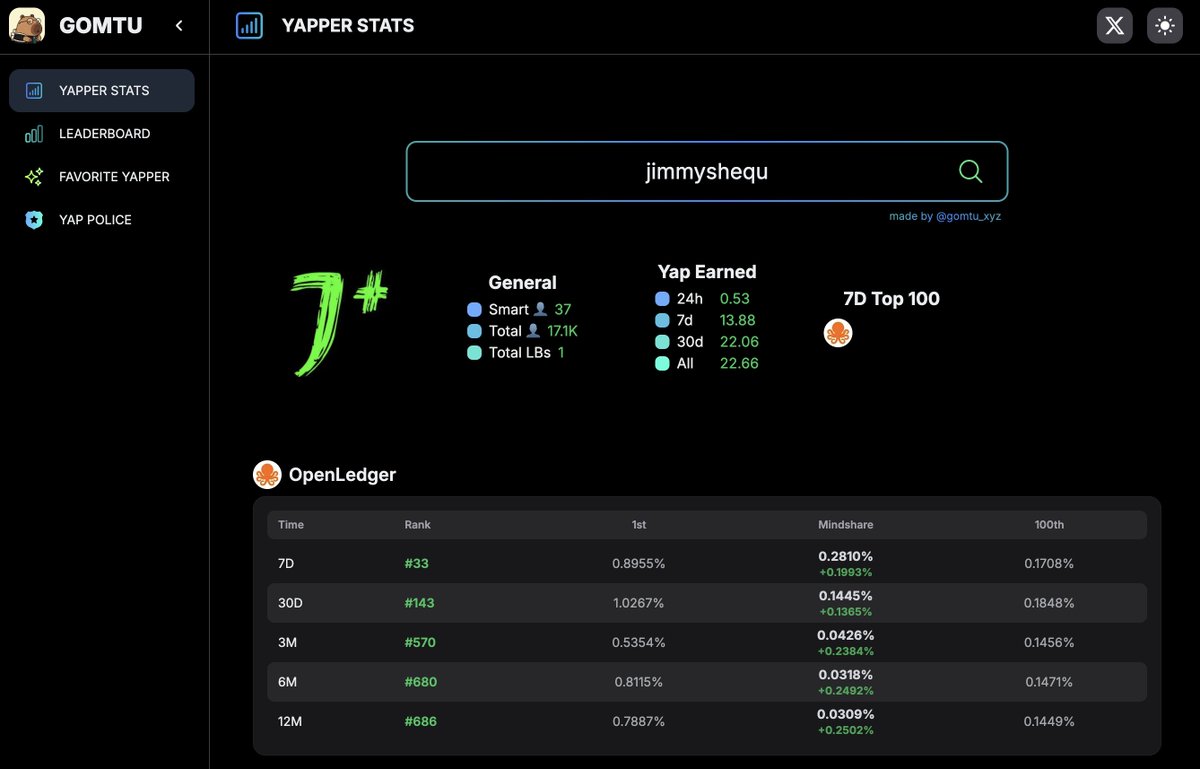Click the Rank column header
The image size is (1200, 769).
(418, 525)
